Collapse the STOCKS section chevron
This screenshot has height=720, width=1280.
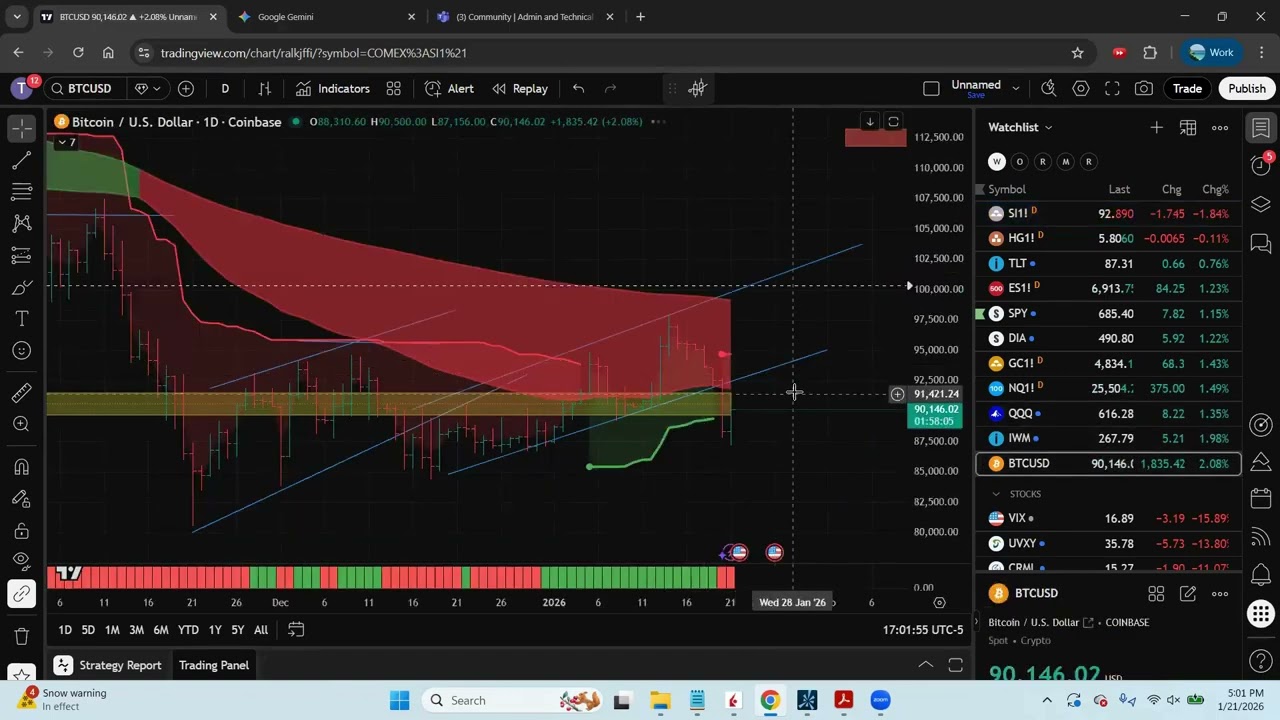pyautogui.click(x=996, y=494)
